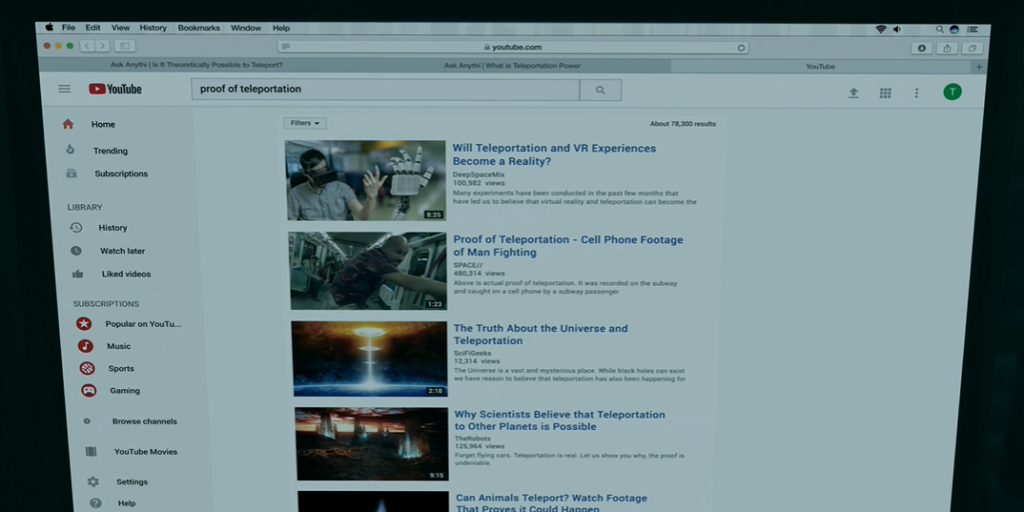
Task: Visit TheRobots channel link
Action: click(x=473, y=439)
